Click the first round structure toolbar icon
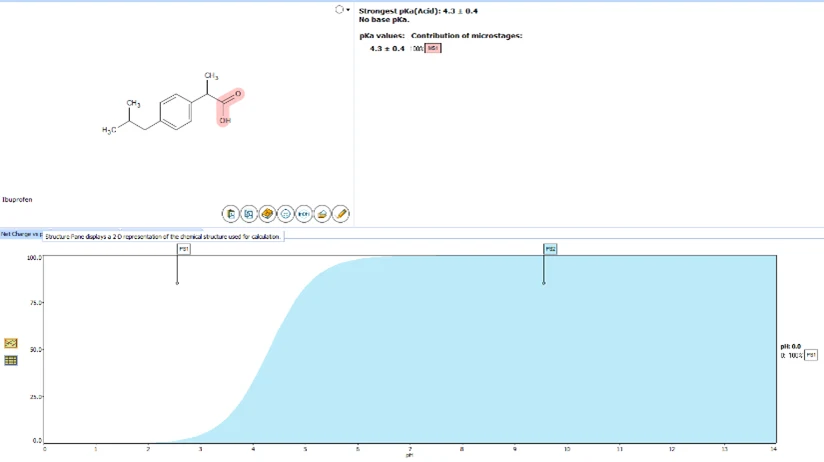824x462 pixels. click(230, 214)
